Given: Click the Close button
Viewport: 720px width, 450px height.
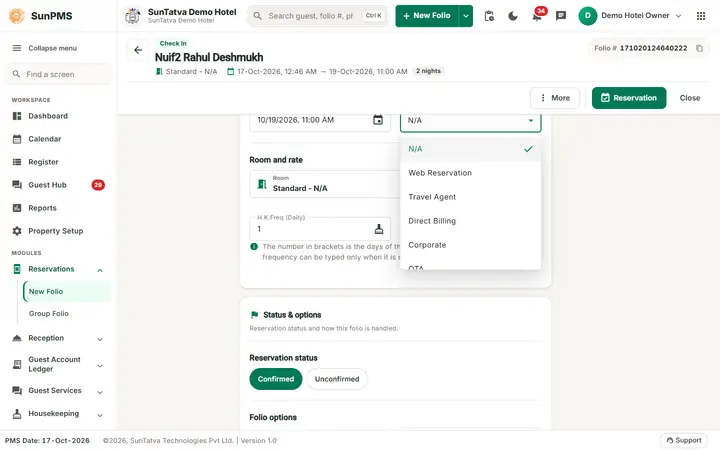Looking at the screenshot, I should pyautogui.click(x=690, y=98).
